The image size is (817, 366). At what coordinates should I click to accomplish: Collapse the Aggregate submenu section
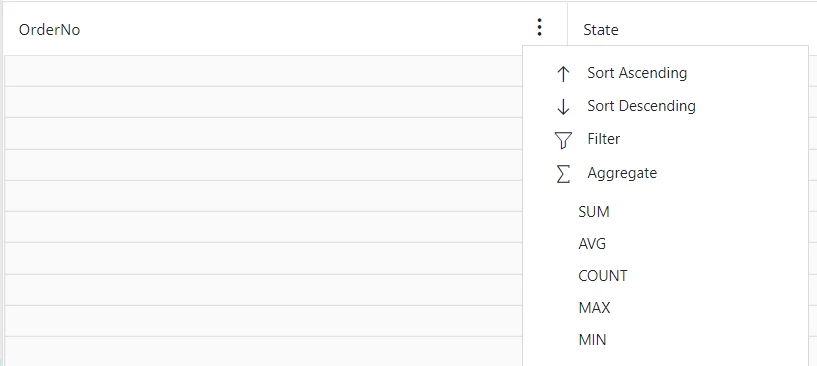(622, 173)
